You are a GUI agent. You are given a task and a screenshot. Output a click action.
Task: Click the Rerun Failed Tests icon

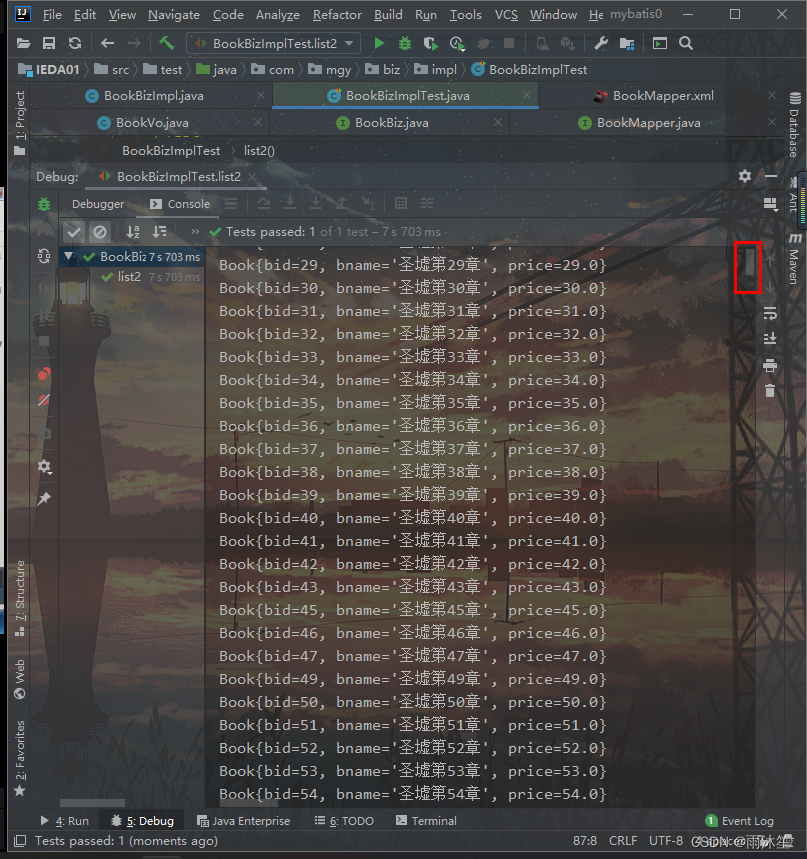click(x=44, y=256)
